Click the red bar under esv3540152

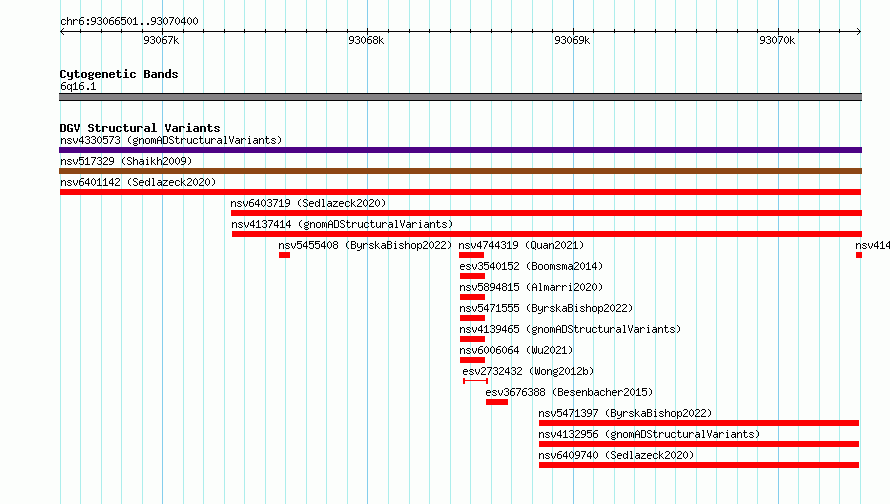click(472, 276)
